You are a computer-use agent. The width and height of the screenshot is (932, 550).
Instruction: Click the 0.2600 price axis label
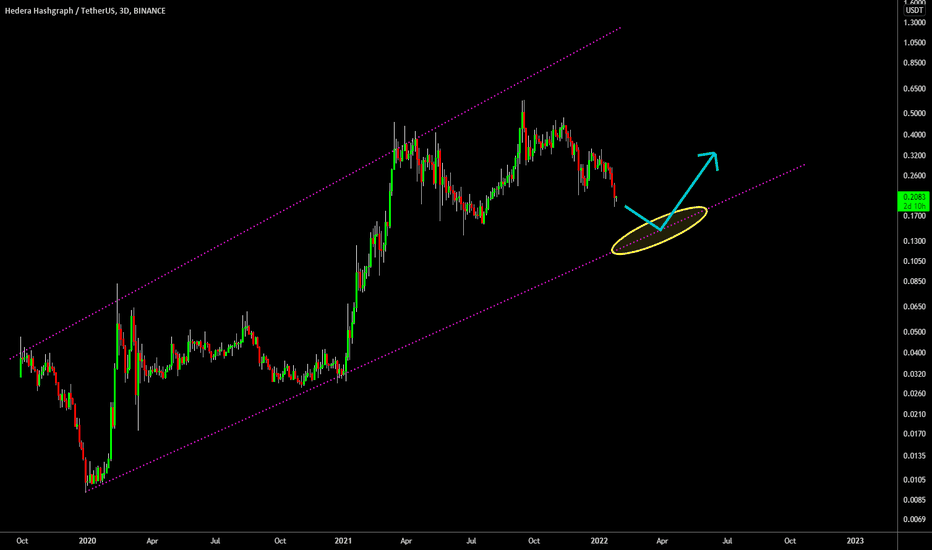click(x=914, y=176)
